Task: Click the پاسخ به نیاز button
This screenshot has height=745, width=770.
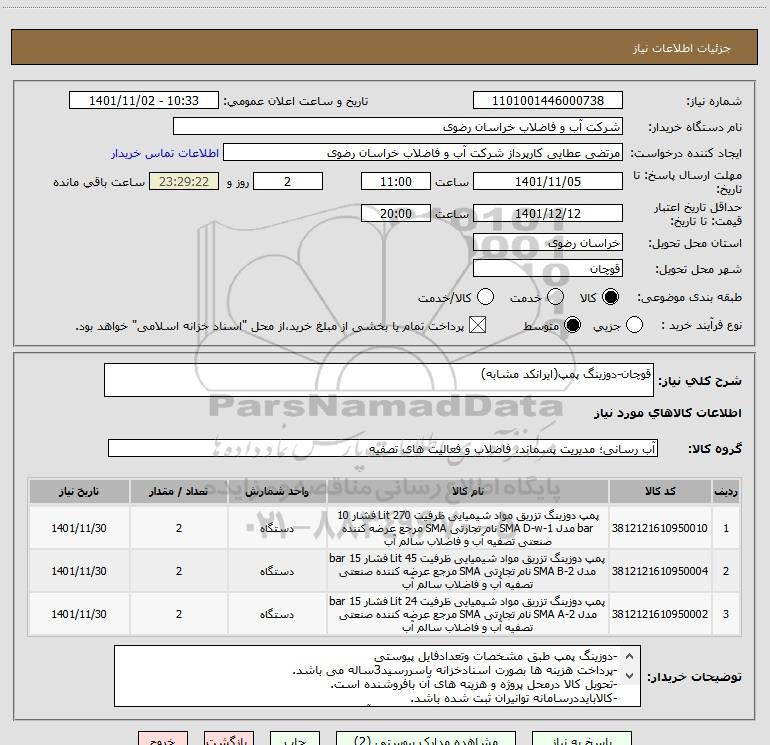Action: point(582,739)
